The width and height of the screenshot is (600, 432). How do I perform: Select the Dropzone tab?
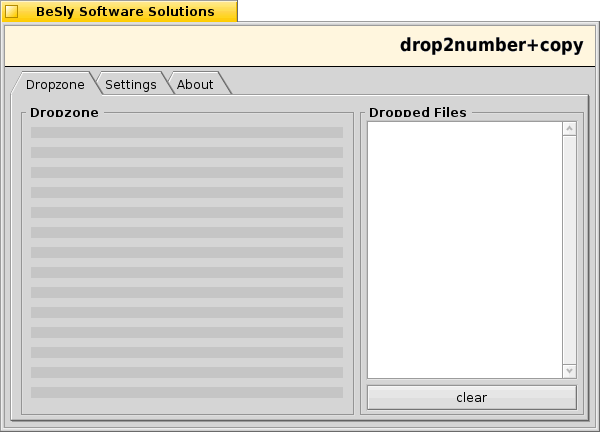(x=55, y=84)
